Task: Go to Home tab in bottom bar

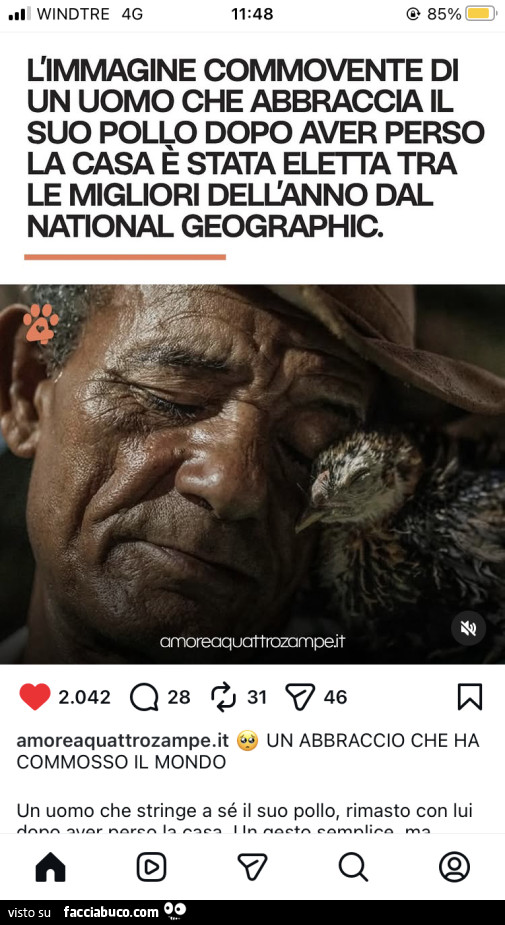Action: [x=51, y=867]
